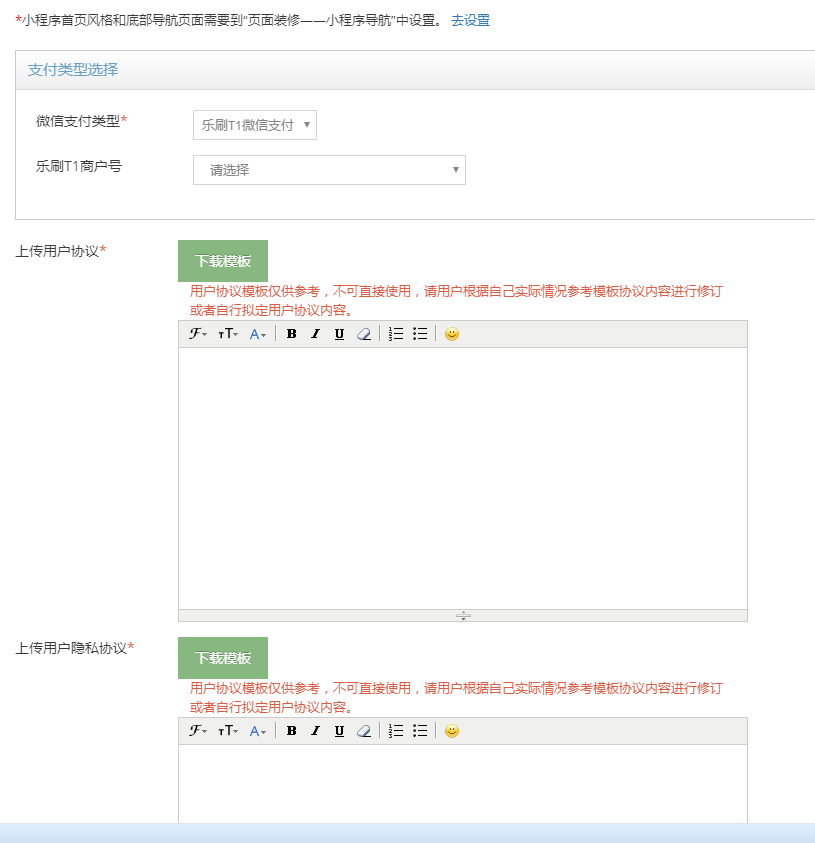
Task: Toggle underline in the user agreement editor
Action: click(x=339, y=334)
